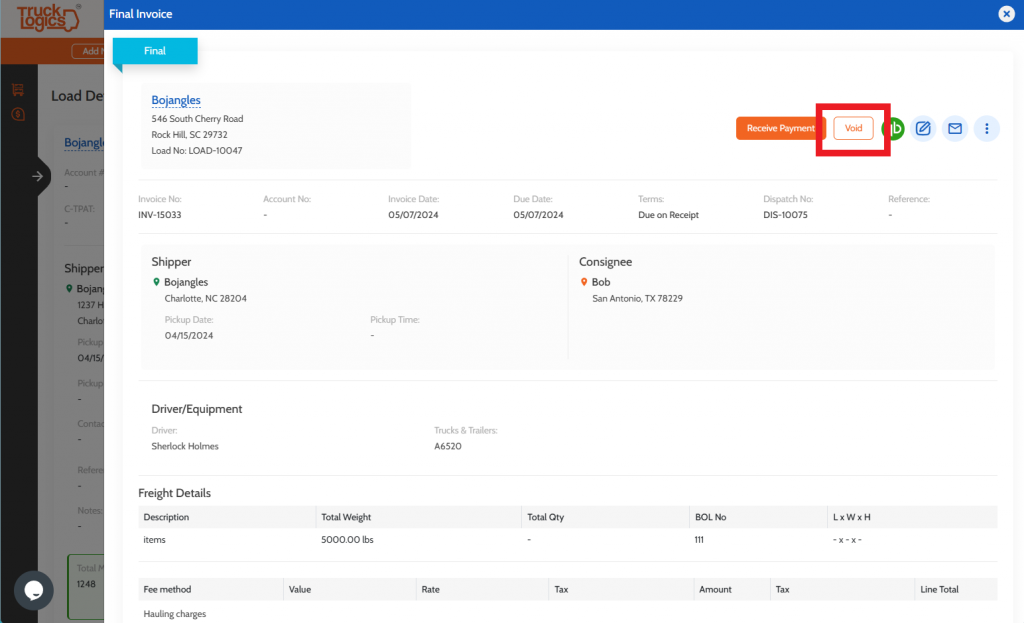This screenshot has height=623, width=1024.
Task: Select the Final tab
Action: [155, 51]
